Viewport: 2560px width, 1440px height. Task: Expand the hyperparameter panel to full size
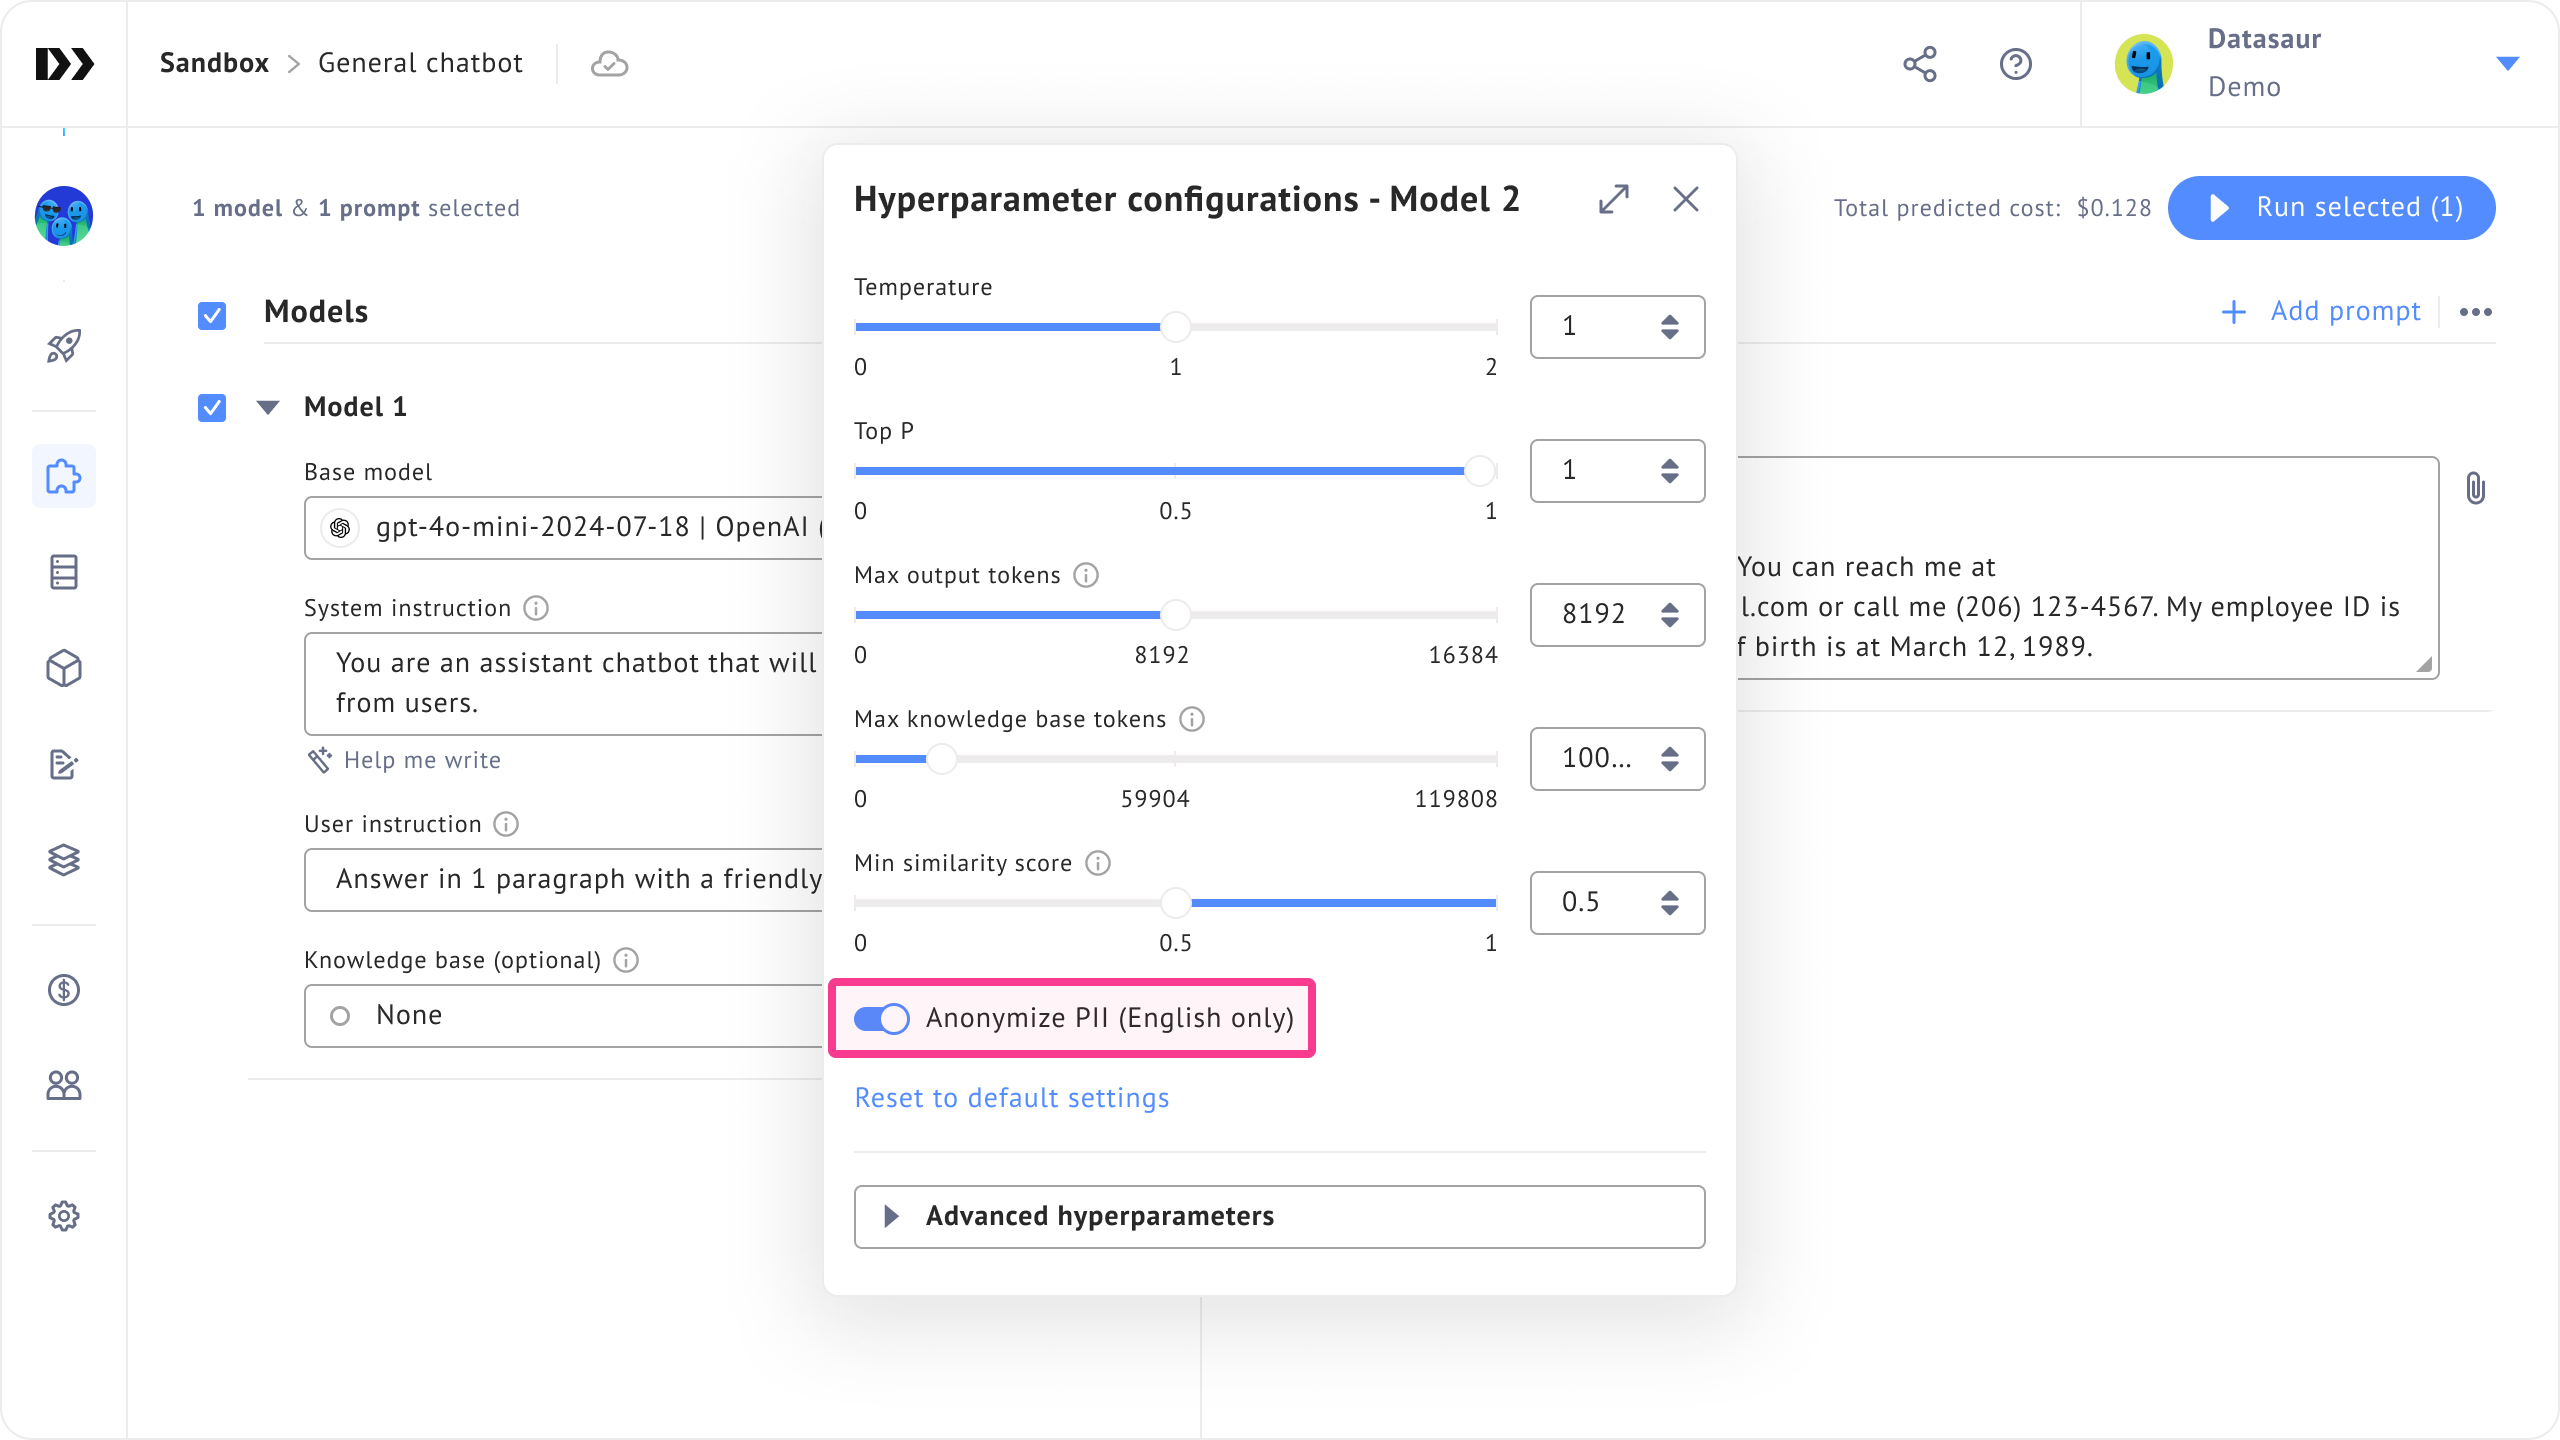coord(1614,199)
